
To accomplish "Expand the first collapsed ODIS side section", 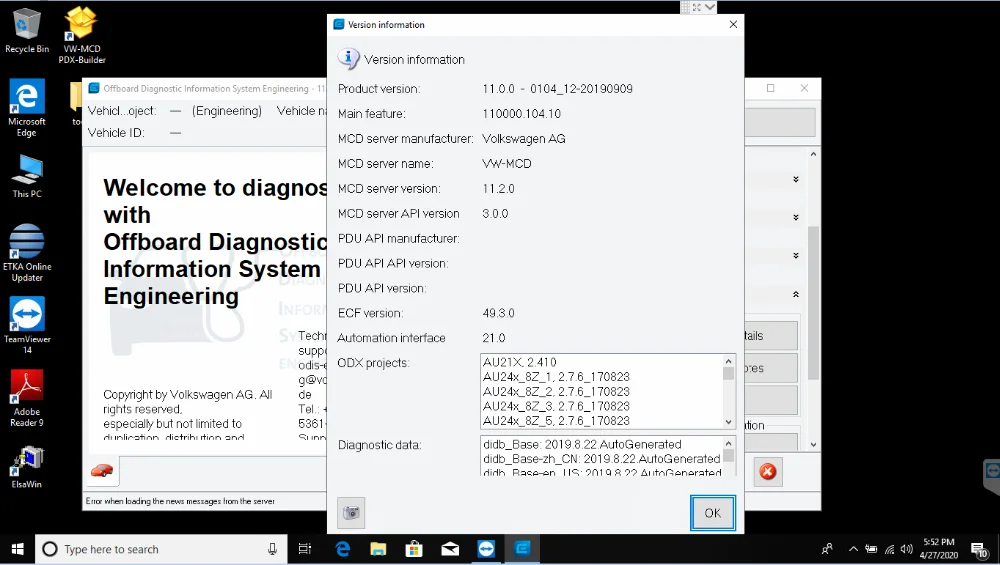I will (796, 179).
